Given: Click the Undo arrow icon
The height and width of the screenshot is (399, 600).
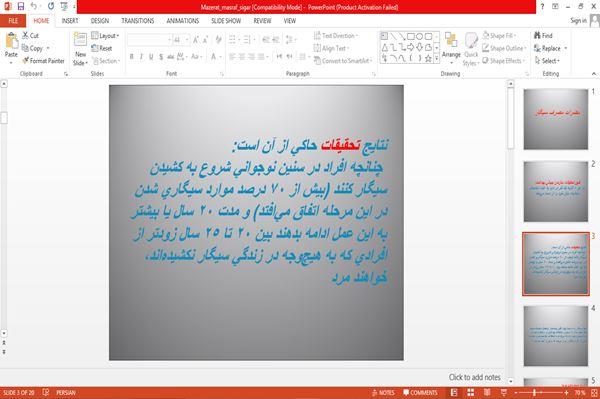Looking at the screenshot, I should [34, 6].
